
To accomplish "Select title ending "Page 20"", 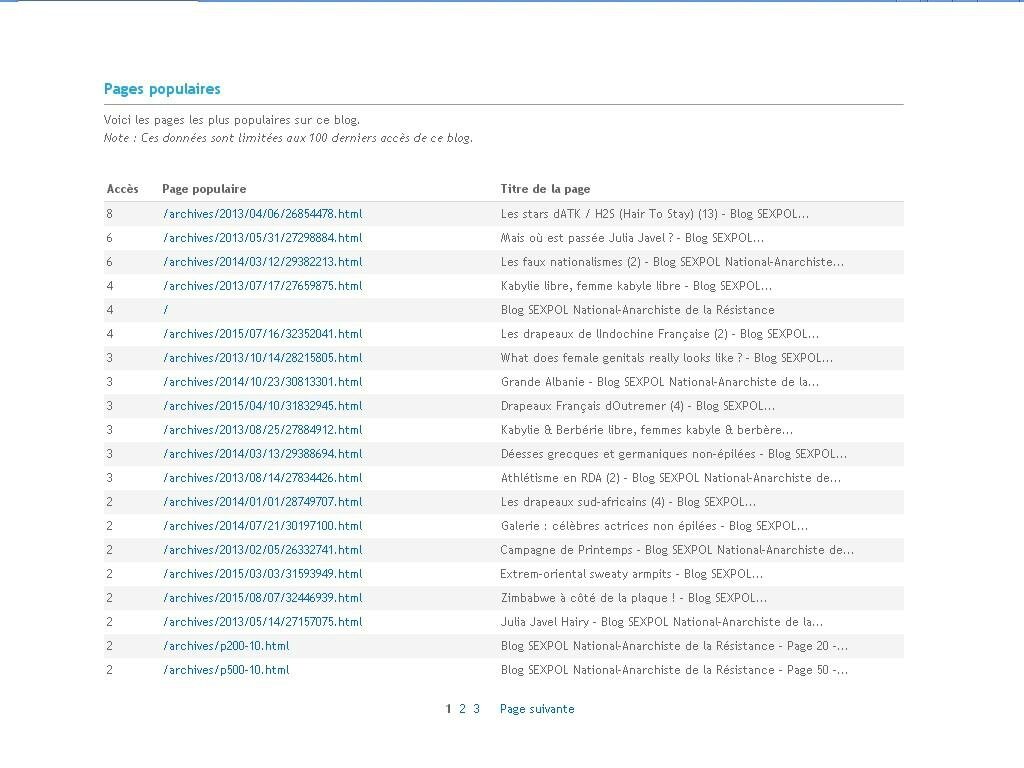I will tap(675, 646).
